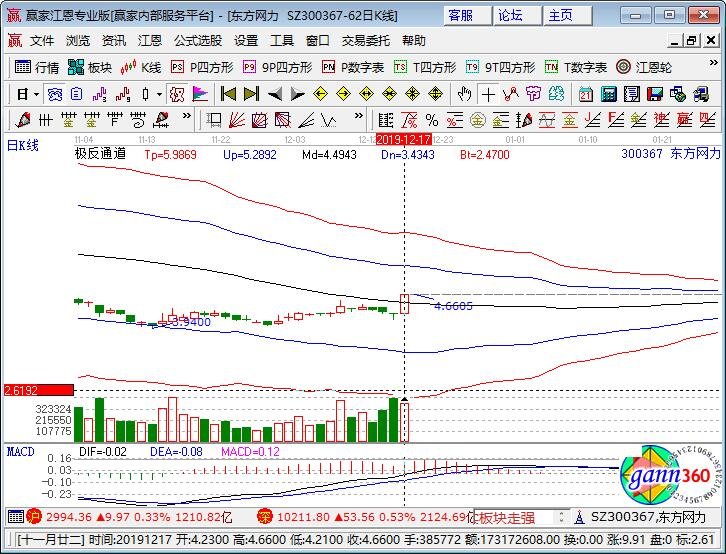This screenshot has height=554, width=726.
Task: Click the circled 金 golden ratio icon
Action: (477, 120)
